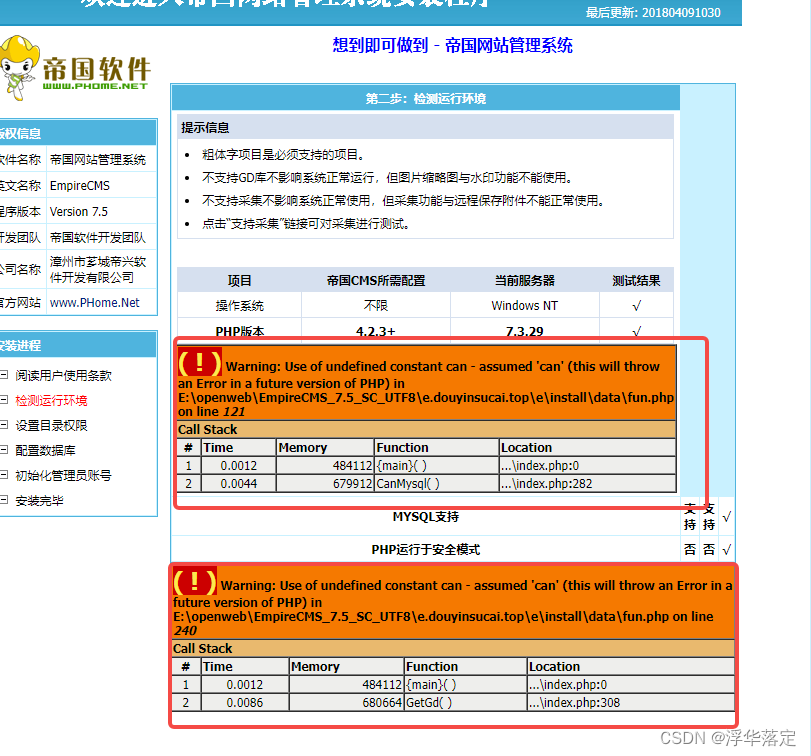Click the 点击"支持采集"链接可对采集进行测试 tip line
811x756 pixels.
tap(306, 224)
